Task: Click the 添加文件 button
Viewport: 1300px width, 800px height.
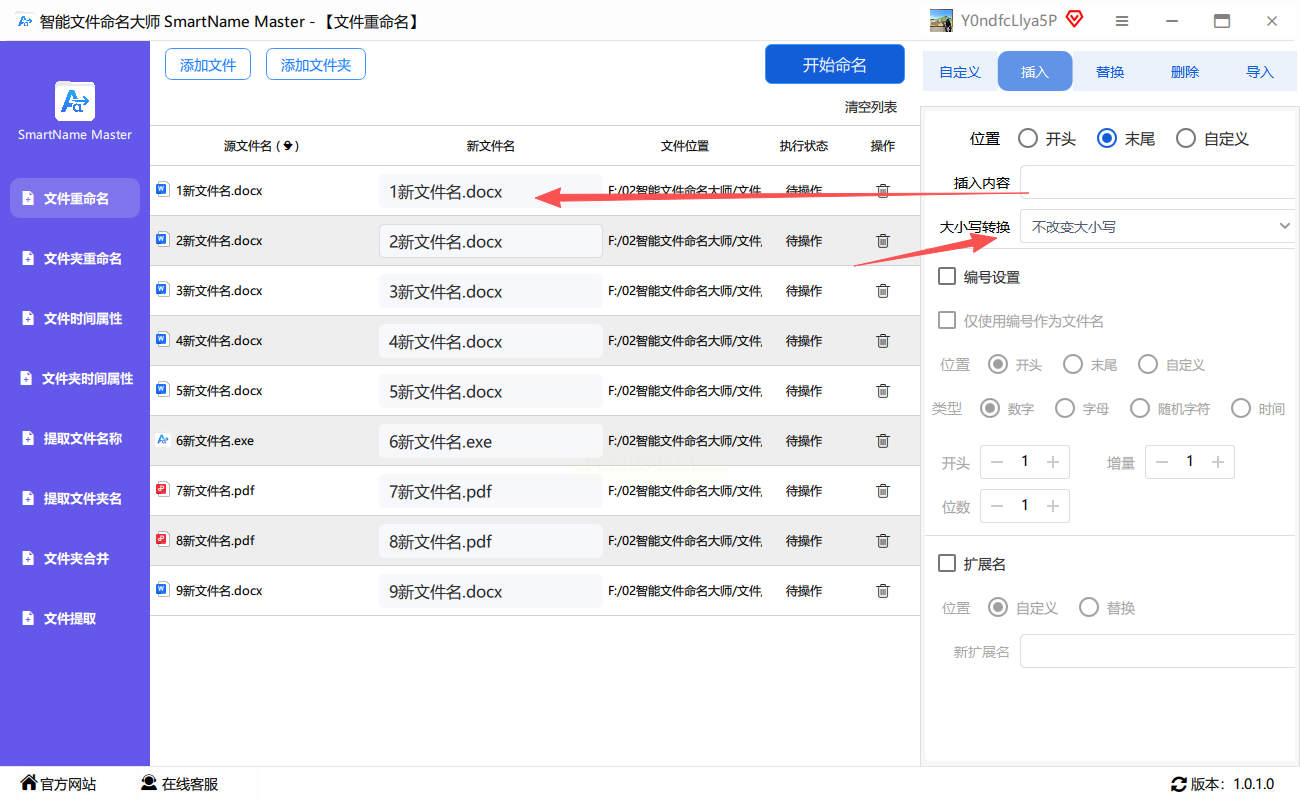Action: pos(208,65)
